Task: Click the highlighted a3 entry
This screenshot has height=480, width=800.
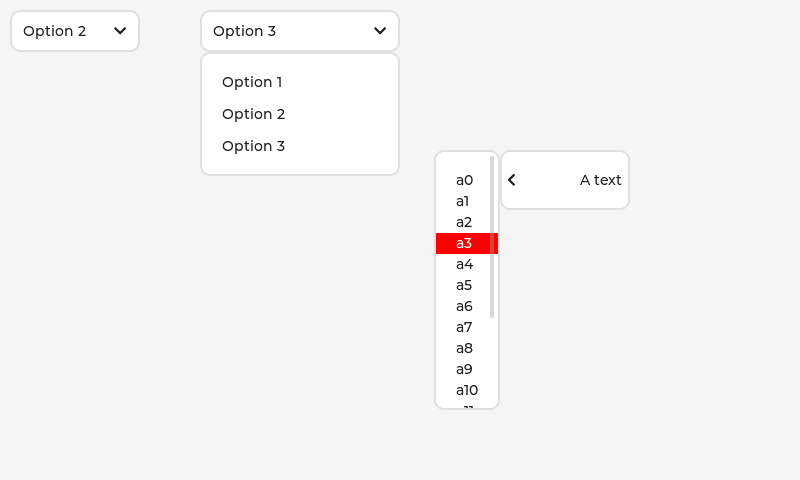Action: (x=464, y=243)
